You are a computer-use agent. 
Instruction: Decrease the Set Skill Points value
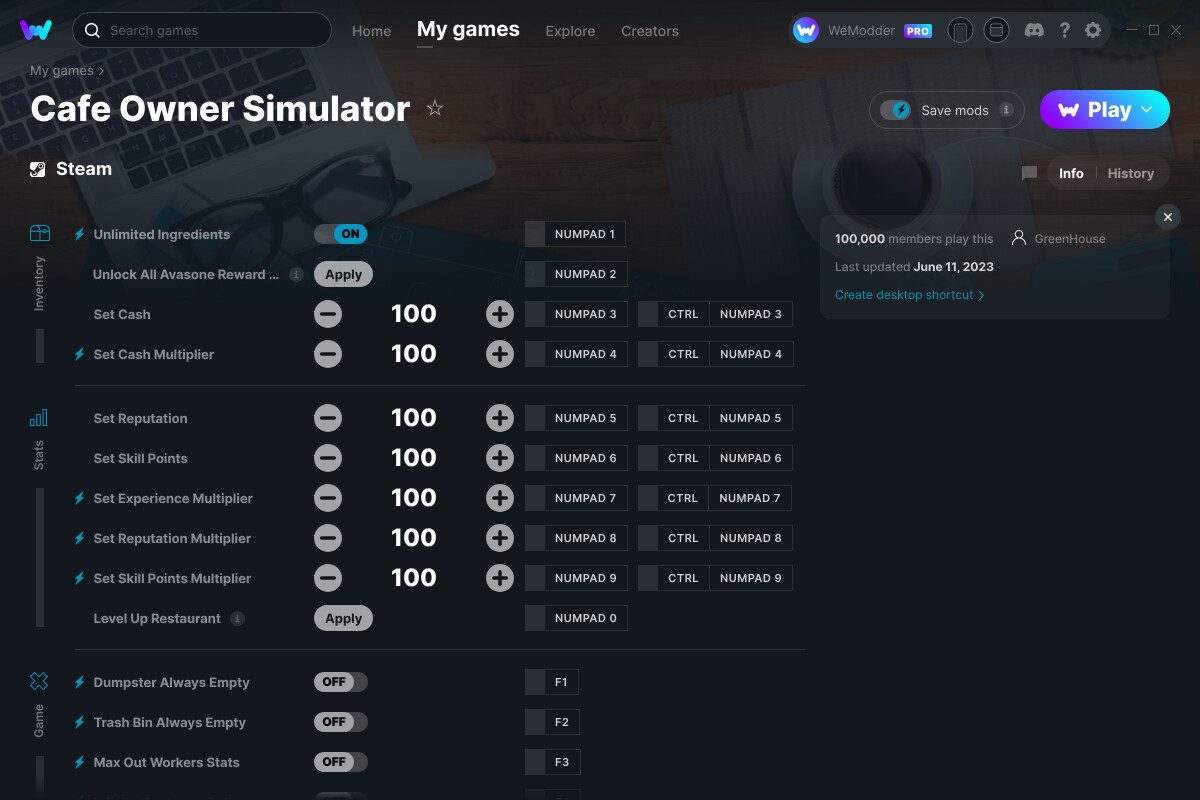click(328, 458)
